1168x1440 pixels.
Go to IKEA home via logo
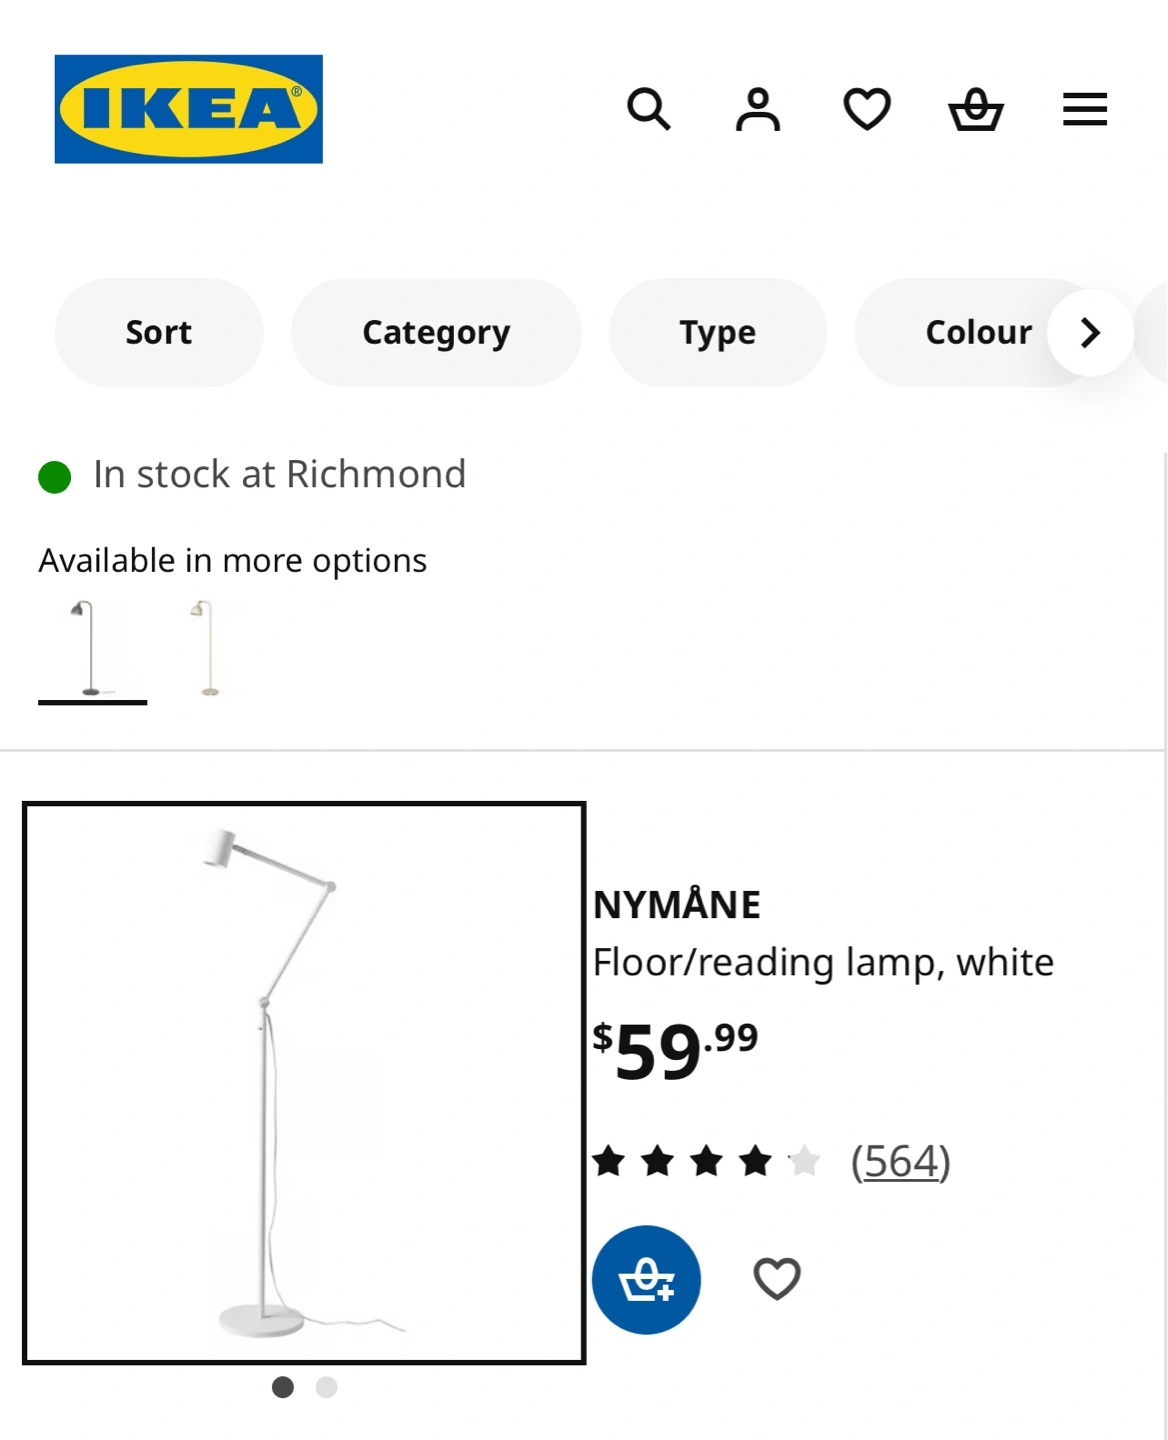tap(189, 109)
